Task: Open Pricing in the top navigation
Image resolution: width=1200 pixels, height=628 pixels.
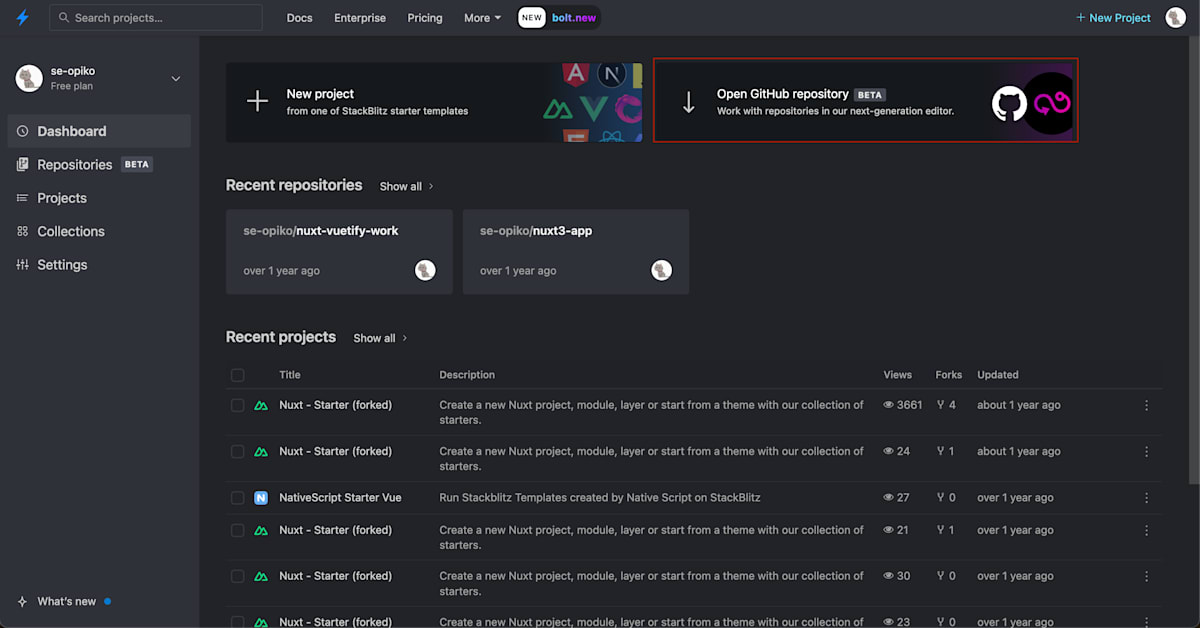Action: pyautogui.click(x=425, y=18)
